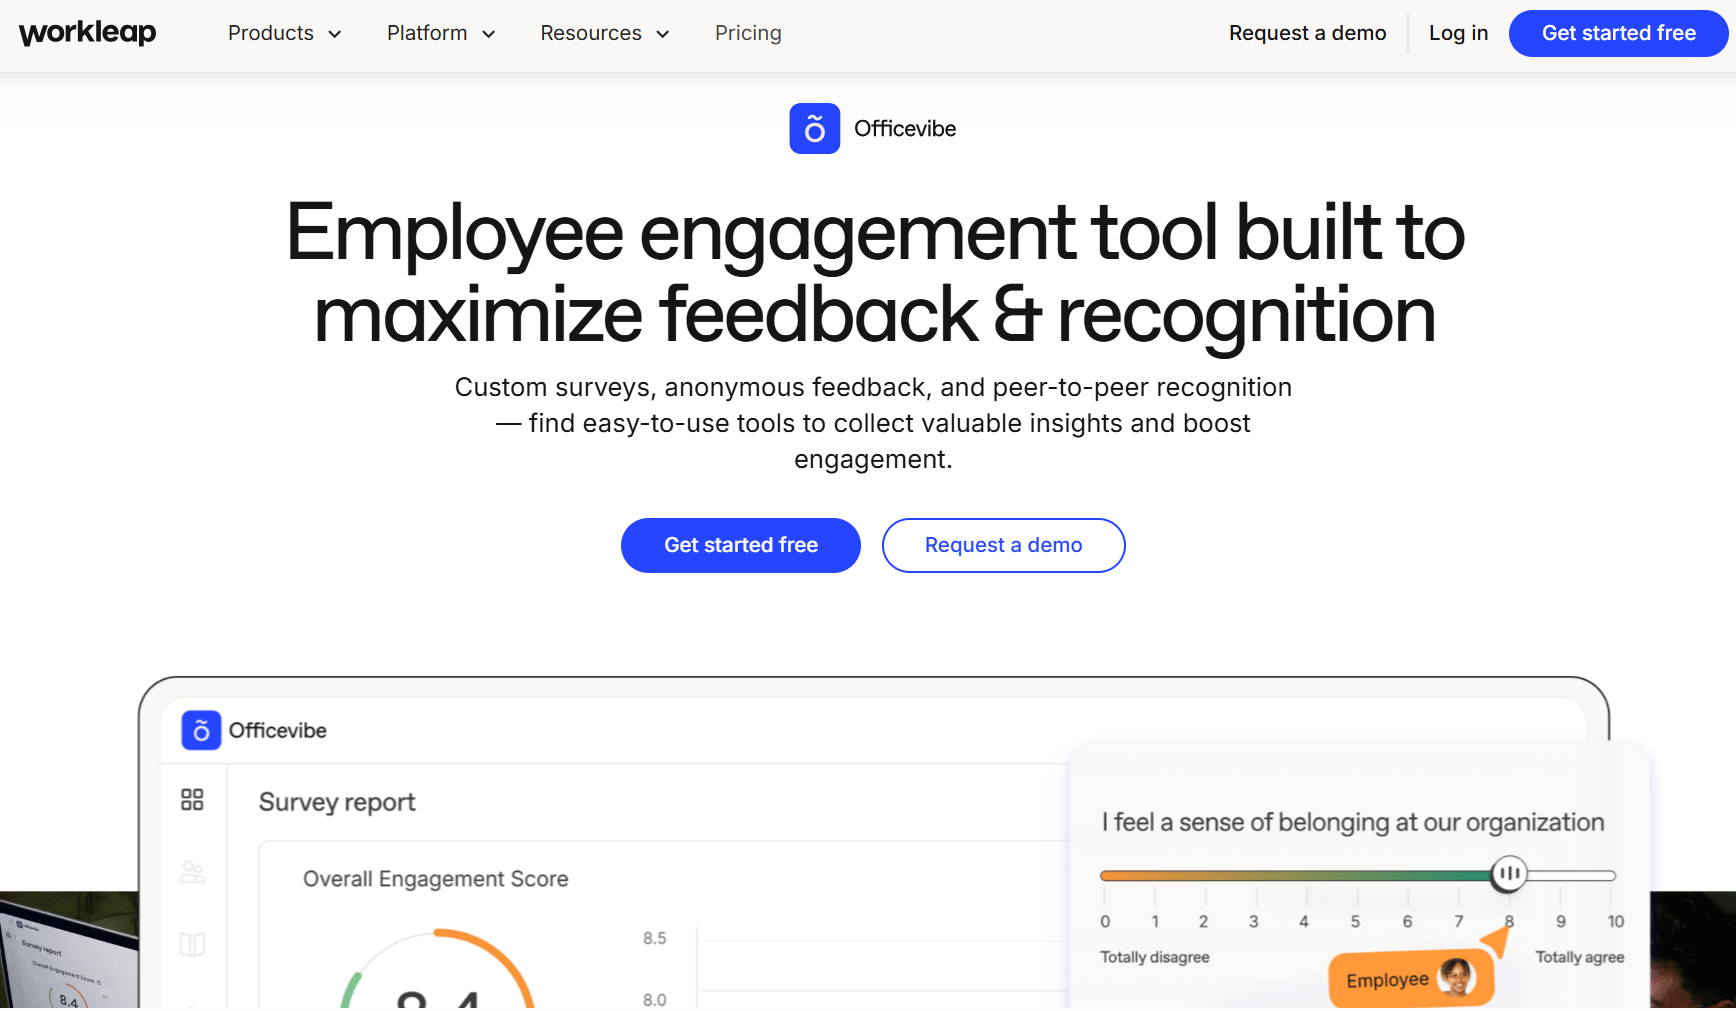Open the Platform menu
The width and height of the screenshot is (1736, 1011).
[441, 33]
